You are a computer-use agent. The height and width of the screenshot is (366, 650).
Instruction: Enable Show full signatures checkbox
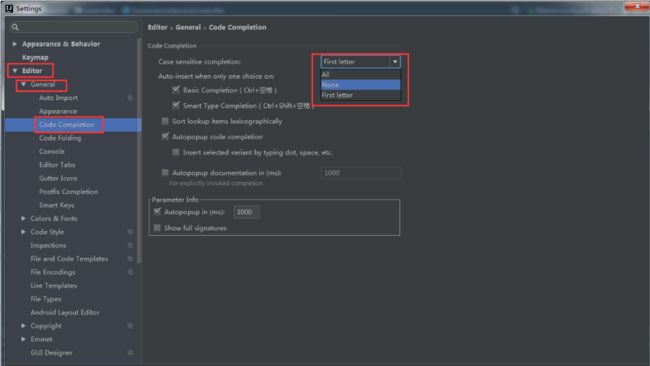click(x=157, y=228)
